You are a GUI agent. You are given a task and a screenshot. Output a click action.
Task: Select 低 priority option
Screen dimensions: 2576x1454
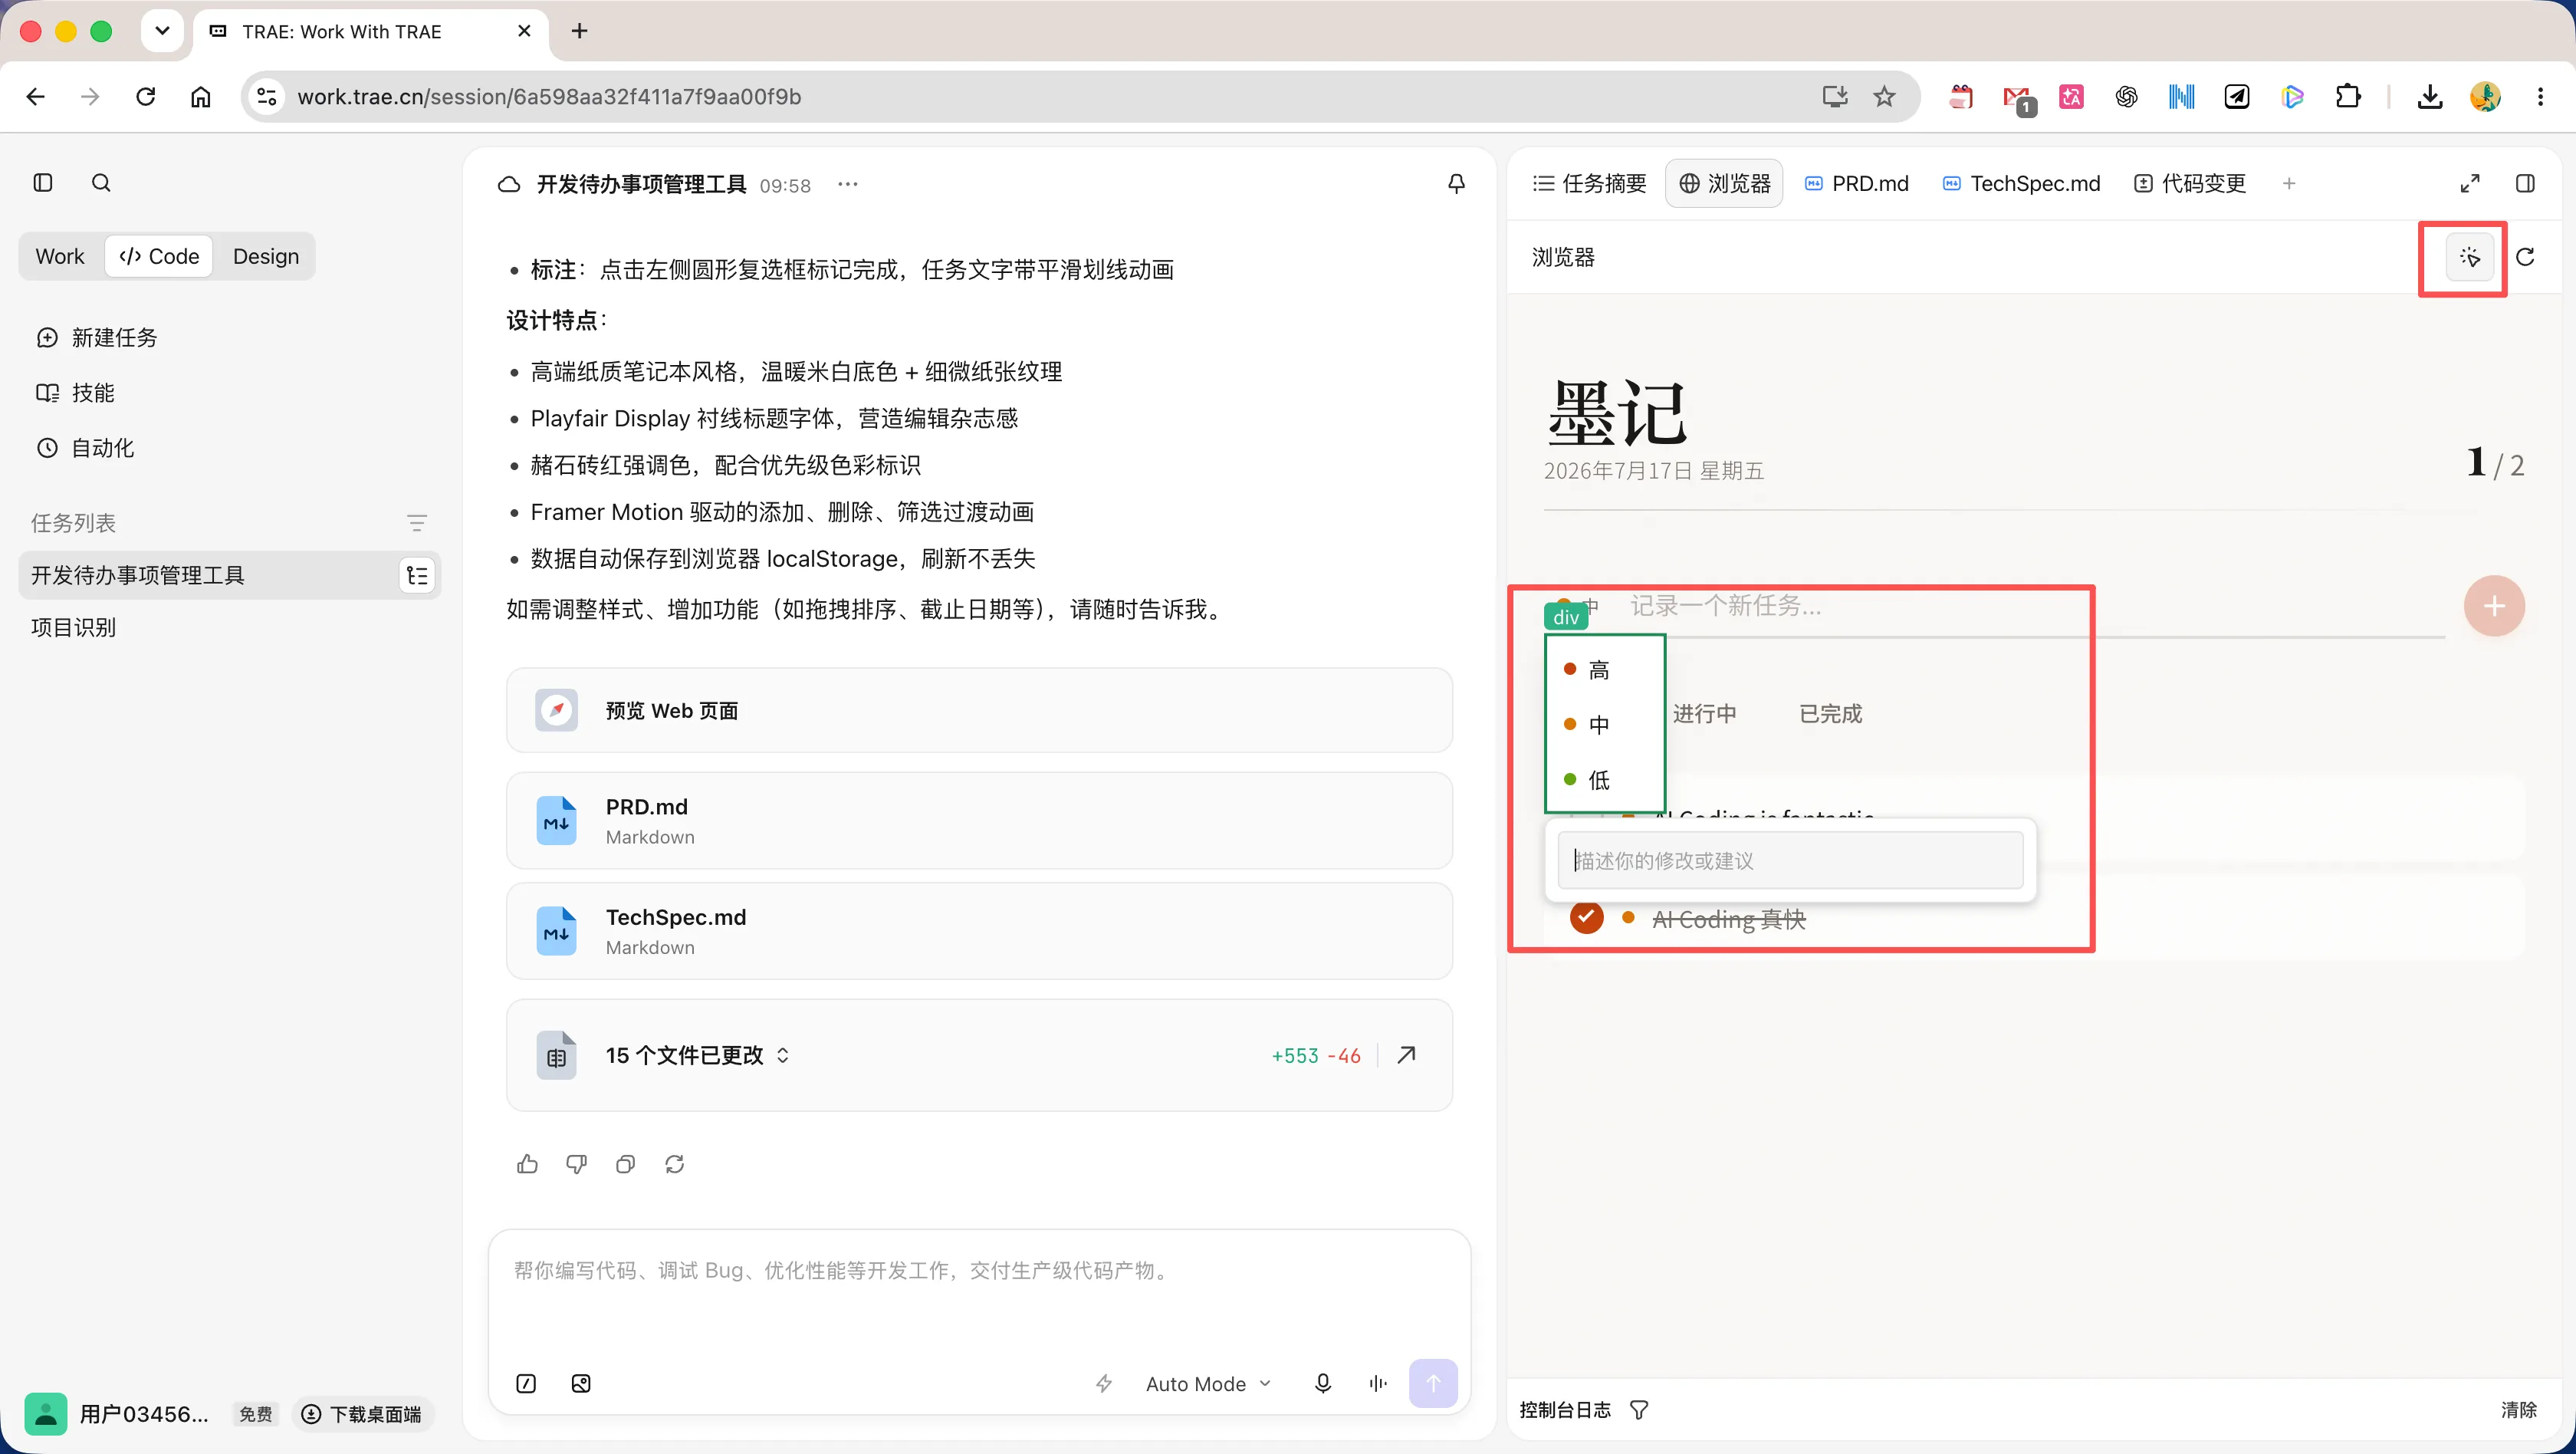[1604, 780]
